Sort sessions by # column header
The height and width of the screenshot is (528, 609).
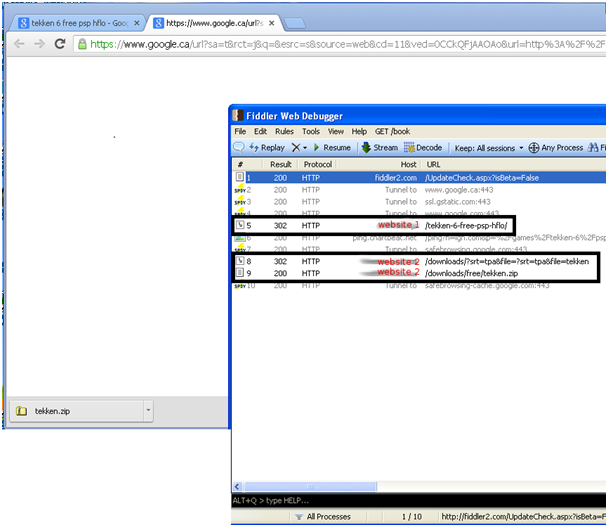point(240,164)
